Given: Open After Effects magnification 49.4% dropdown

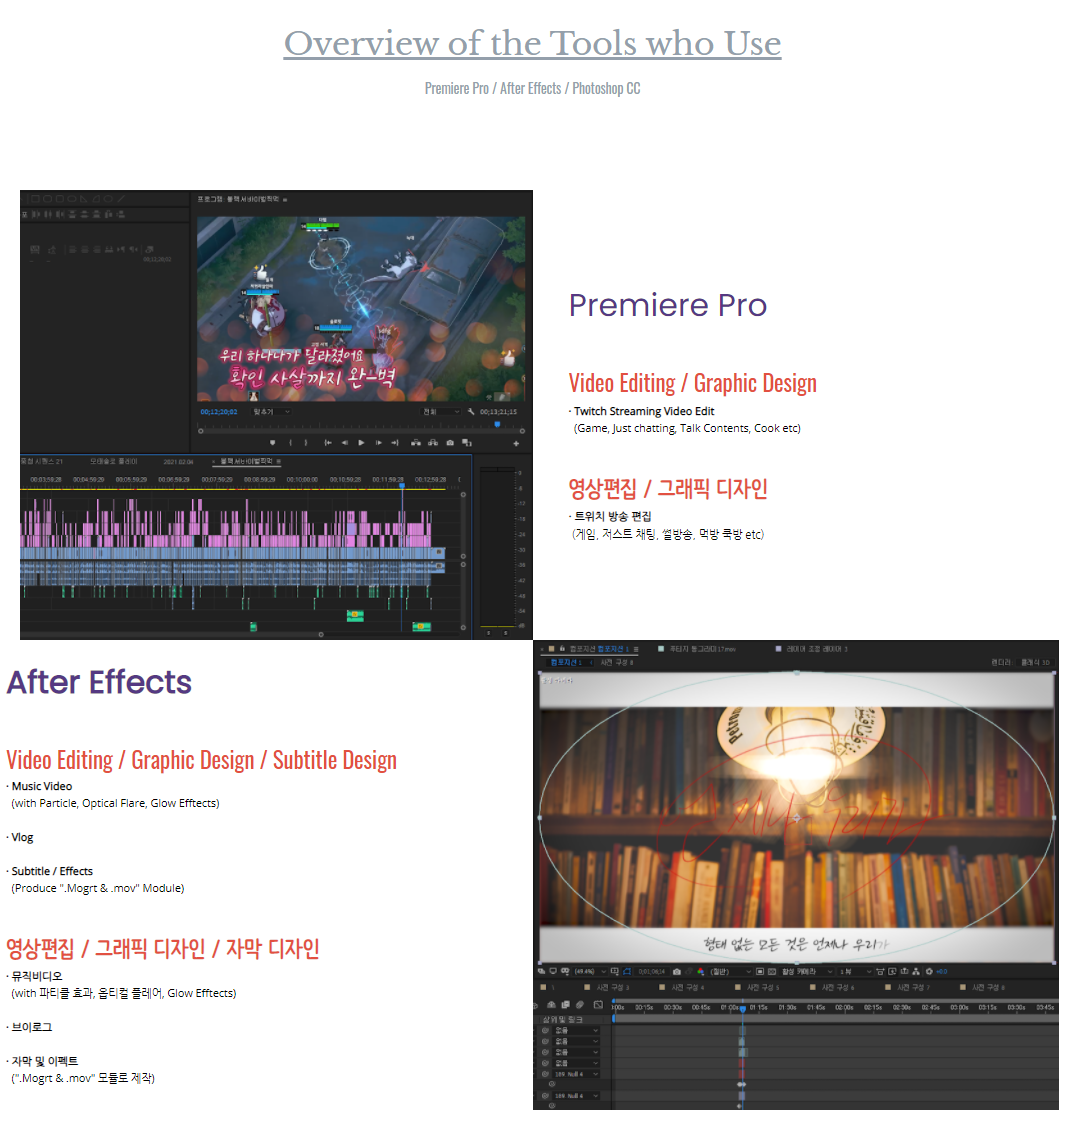Looking at the screenshot, I should click(x=590, y=972).
